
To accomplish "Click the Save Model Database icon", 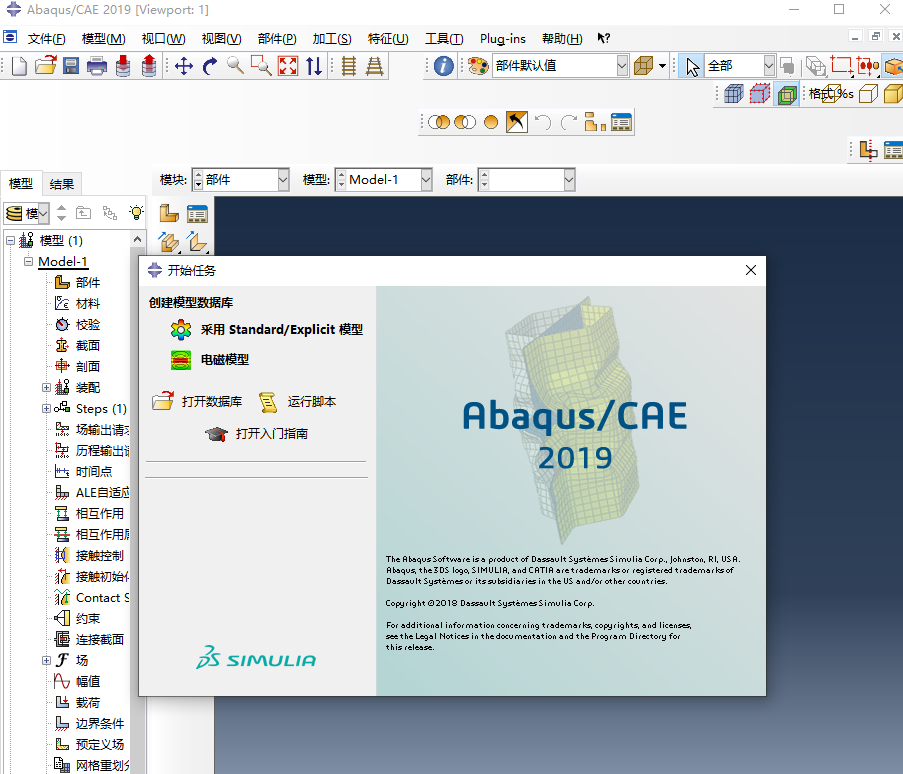I will [x=70, y=65].
